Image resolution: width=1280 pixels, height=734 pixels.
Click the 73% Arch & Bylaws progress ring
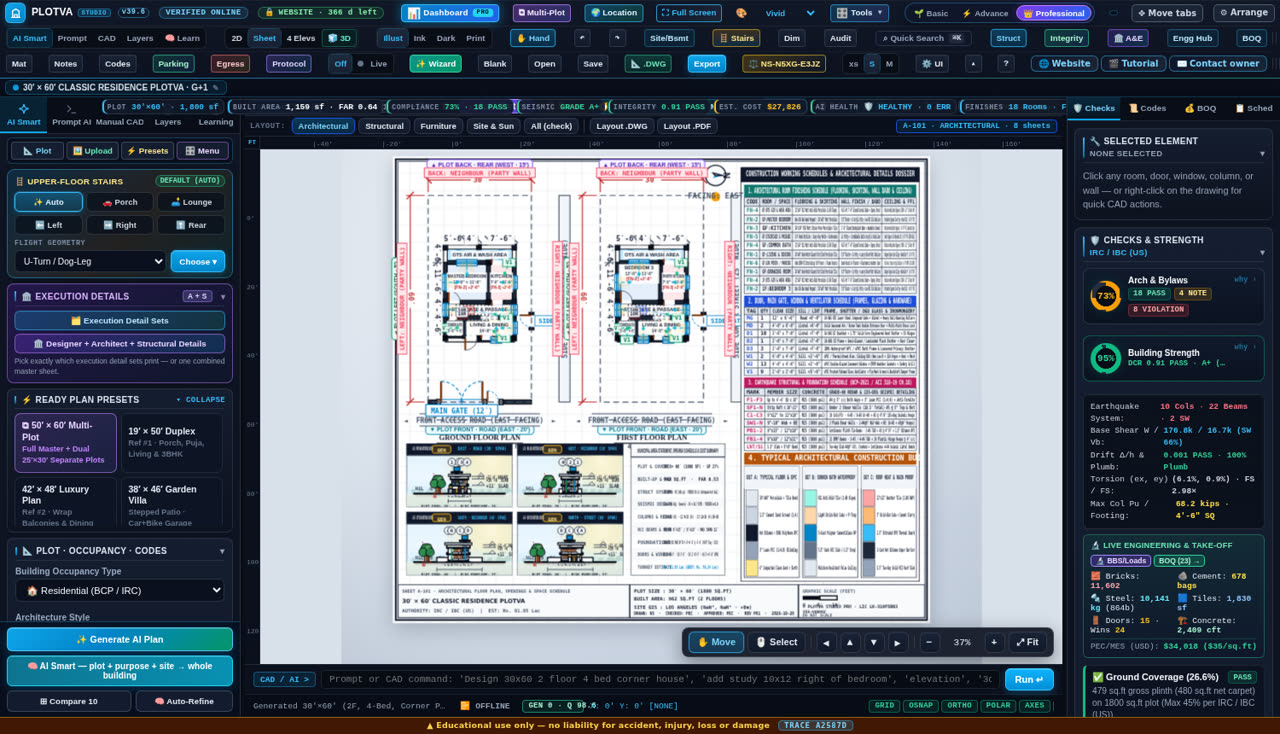[x=1105, y=296]
